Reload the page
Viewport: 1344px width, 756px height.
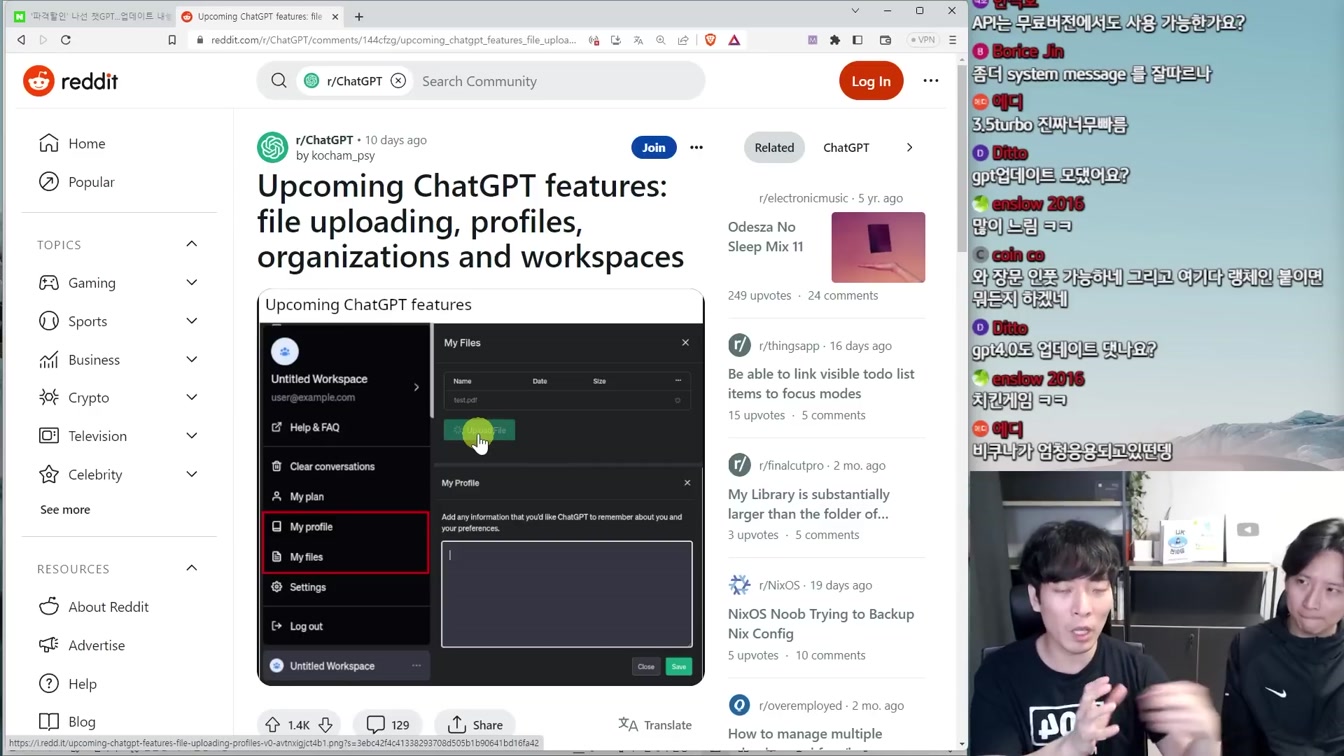(66, 40)
